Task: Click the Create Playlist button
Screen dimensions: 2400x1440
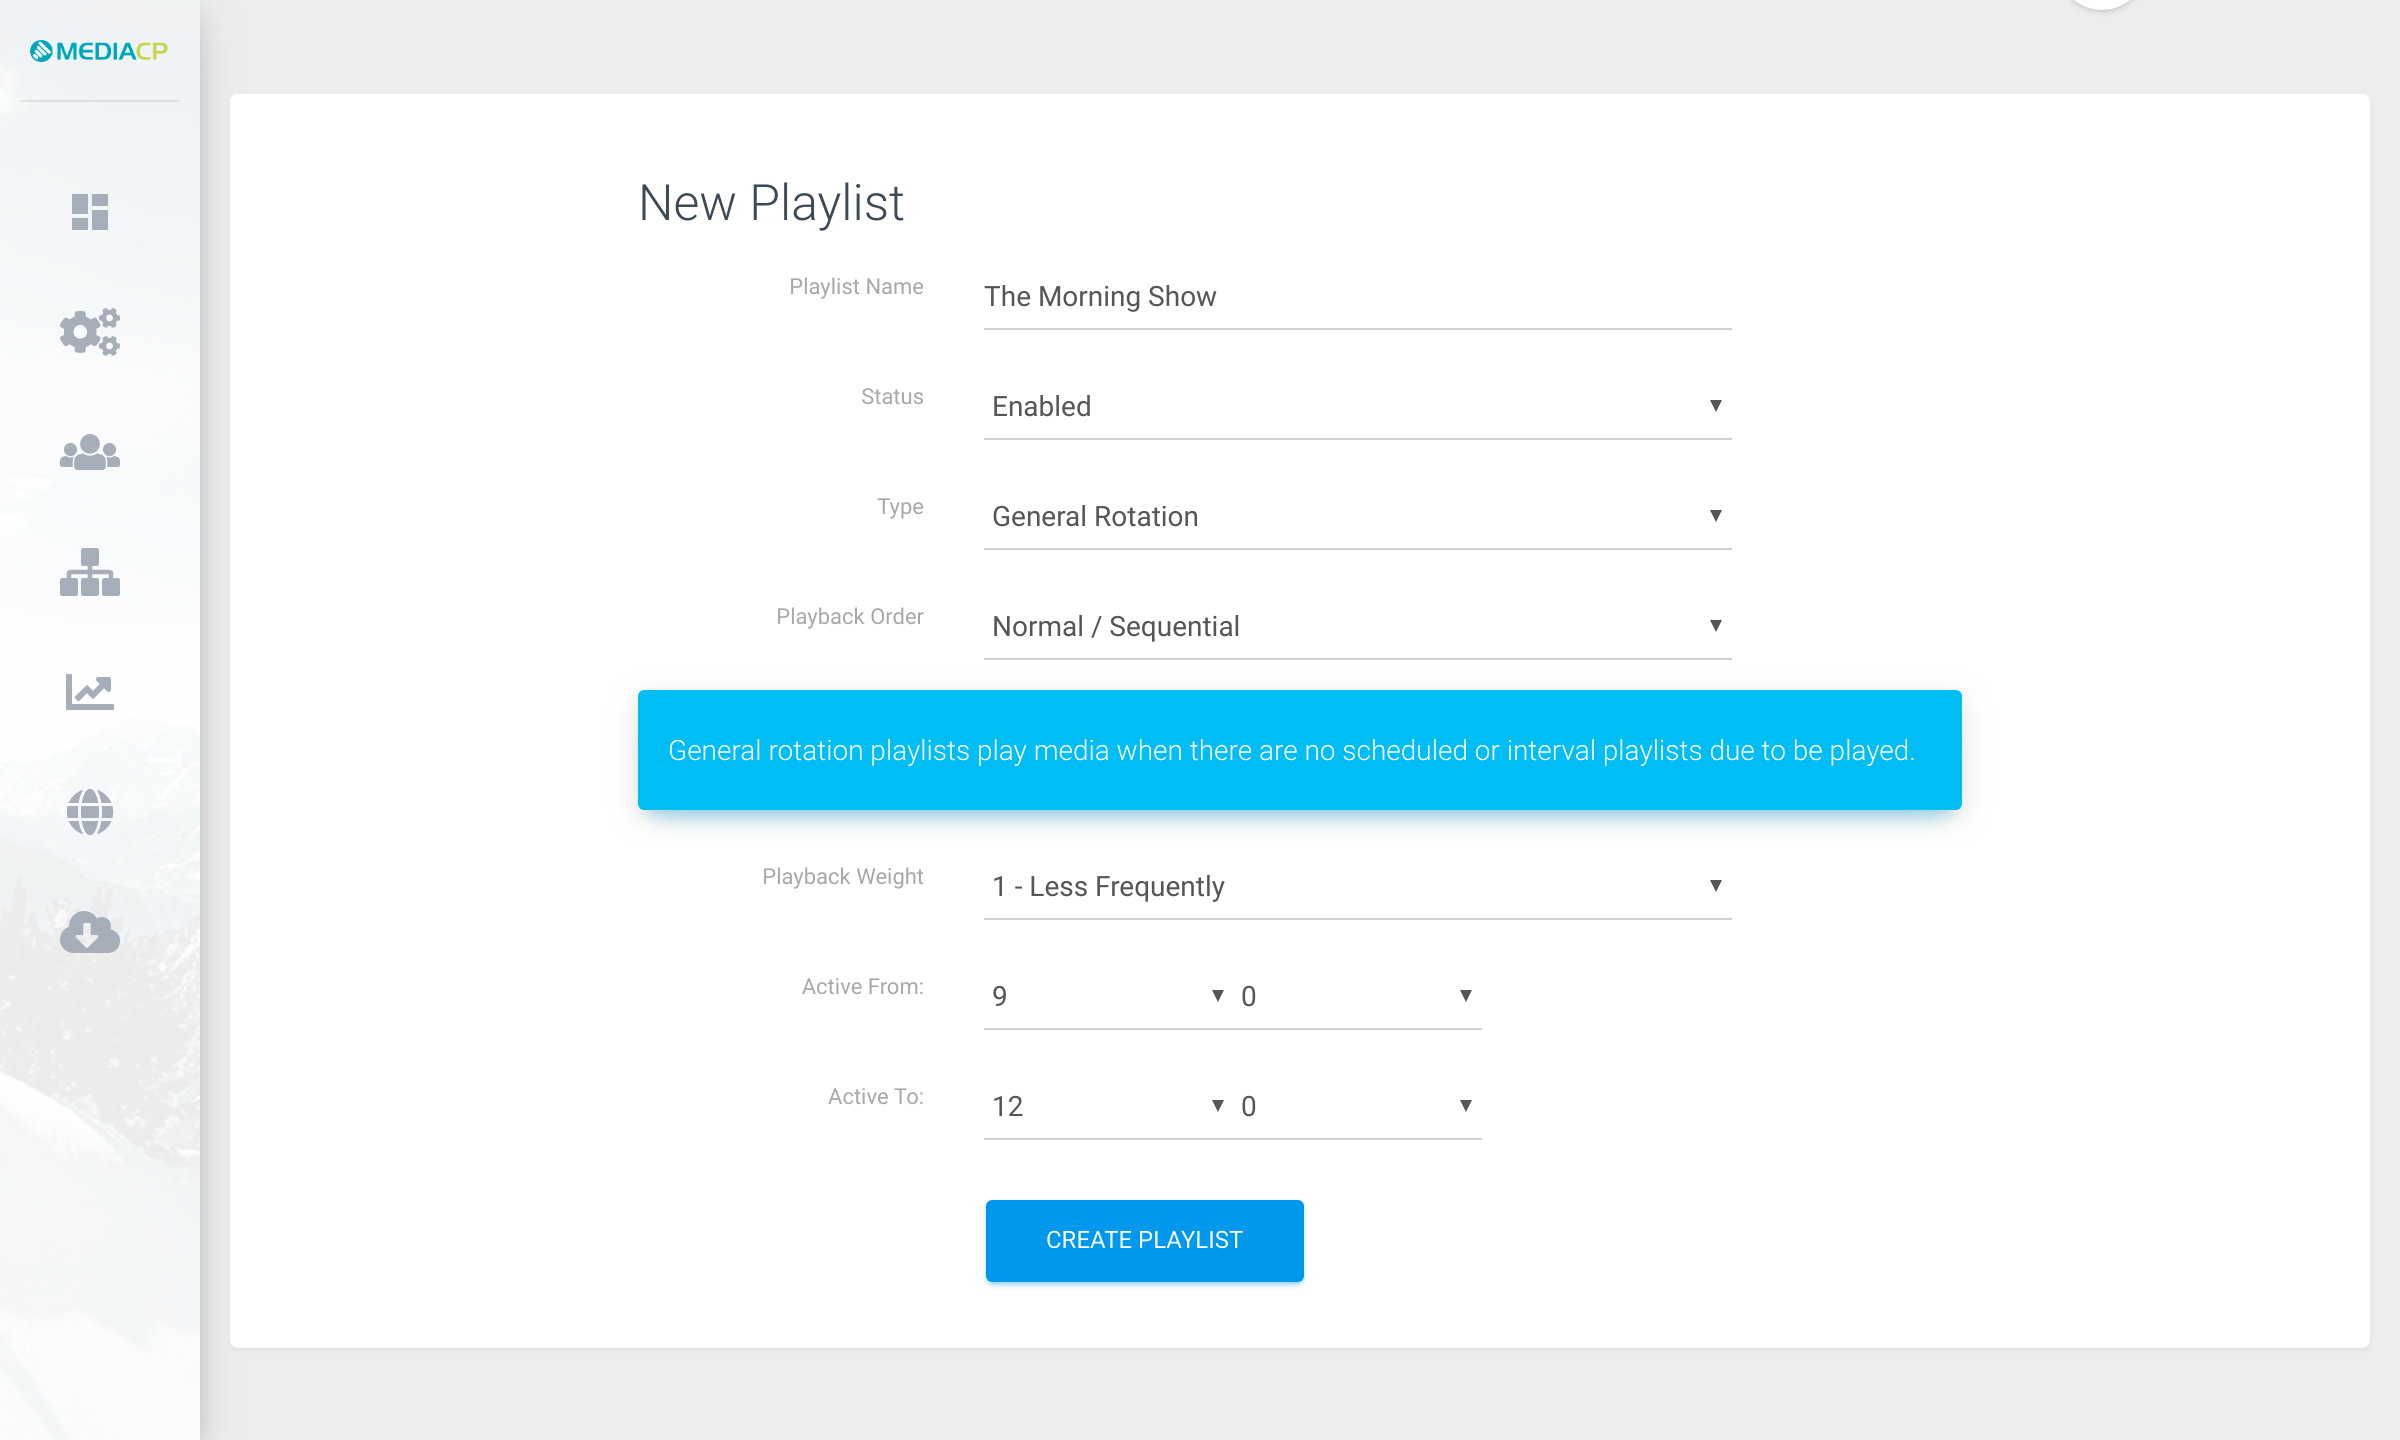Action: point(1144,1240)
